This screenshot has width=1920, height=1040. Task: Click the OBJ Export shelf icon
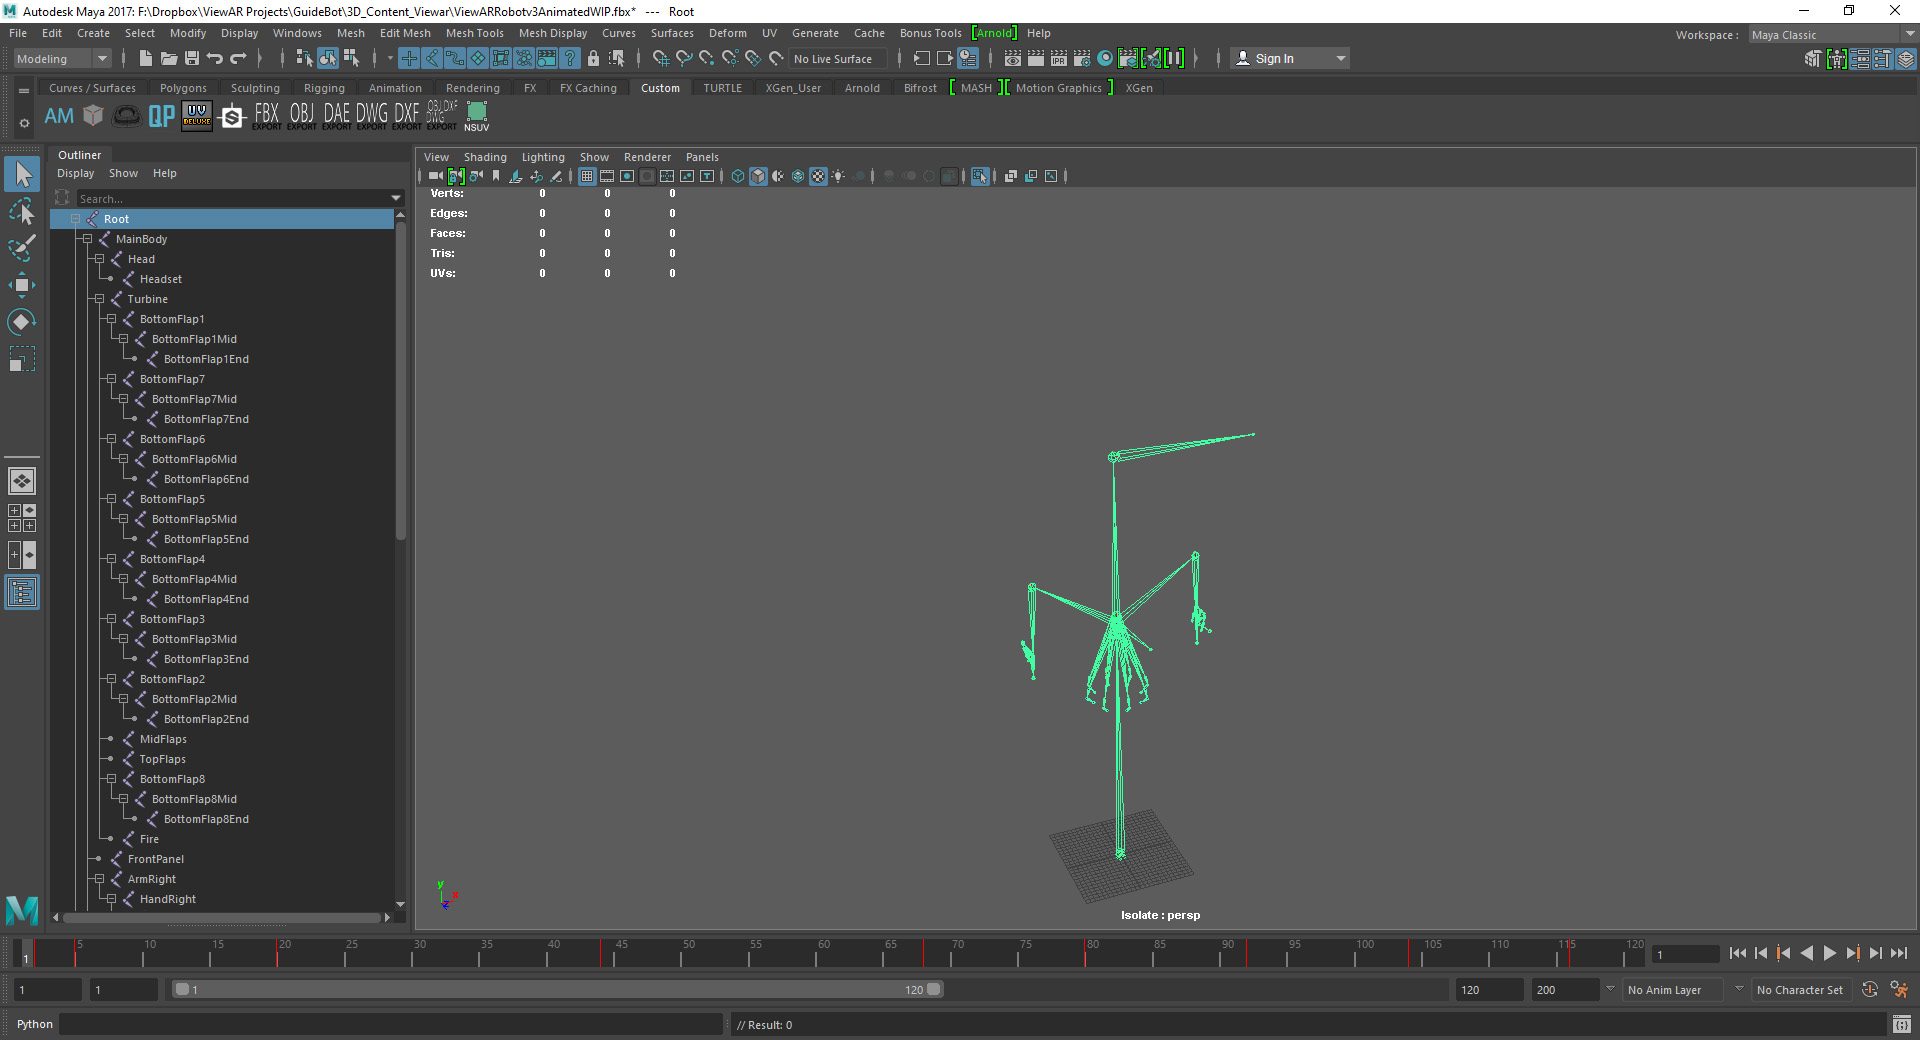[x=301, y=116]
